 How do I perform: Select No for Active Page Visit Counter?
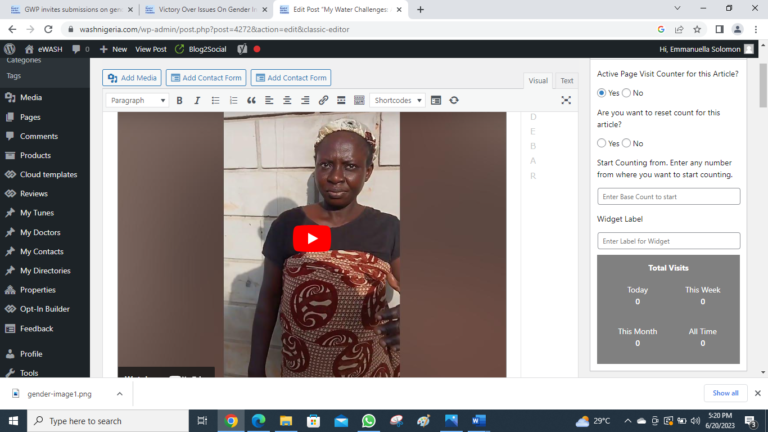(627, 93)
